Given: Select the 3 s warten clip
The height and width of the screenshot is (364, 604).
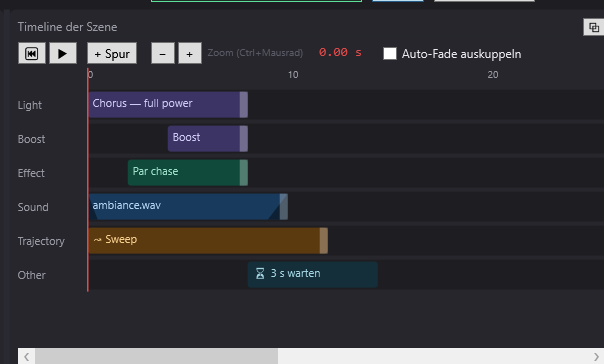Looking at the screenshot, I should coord(313,274).
